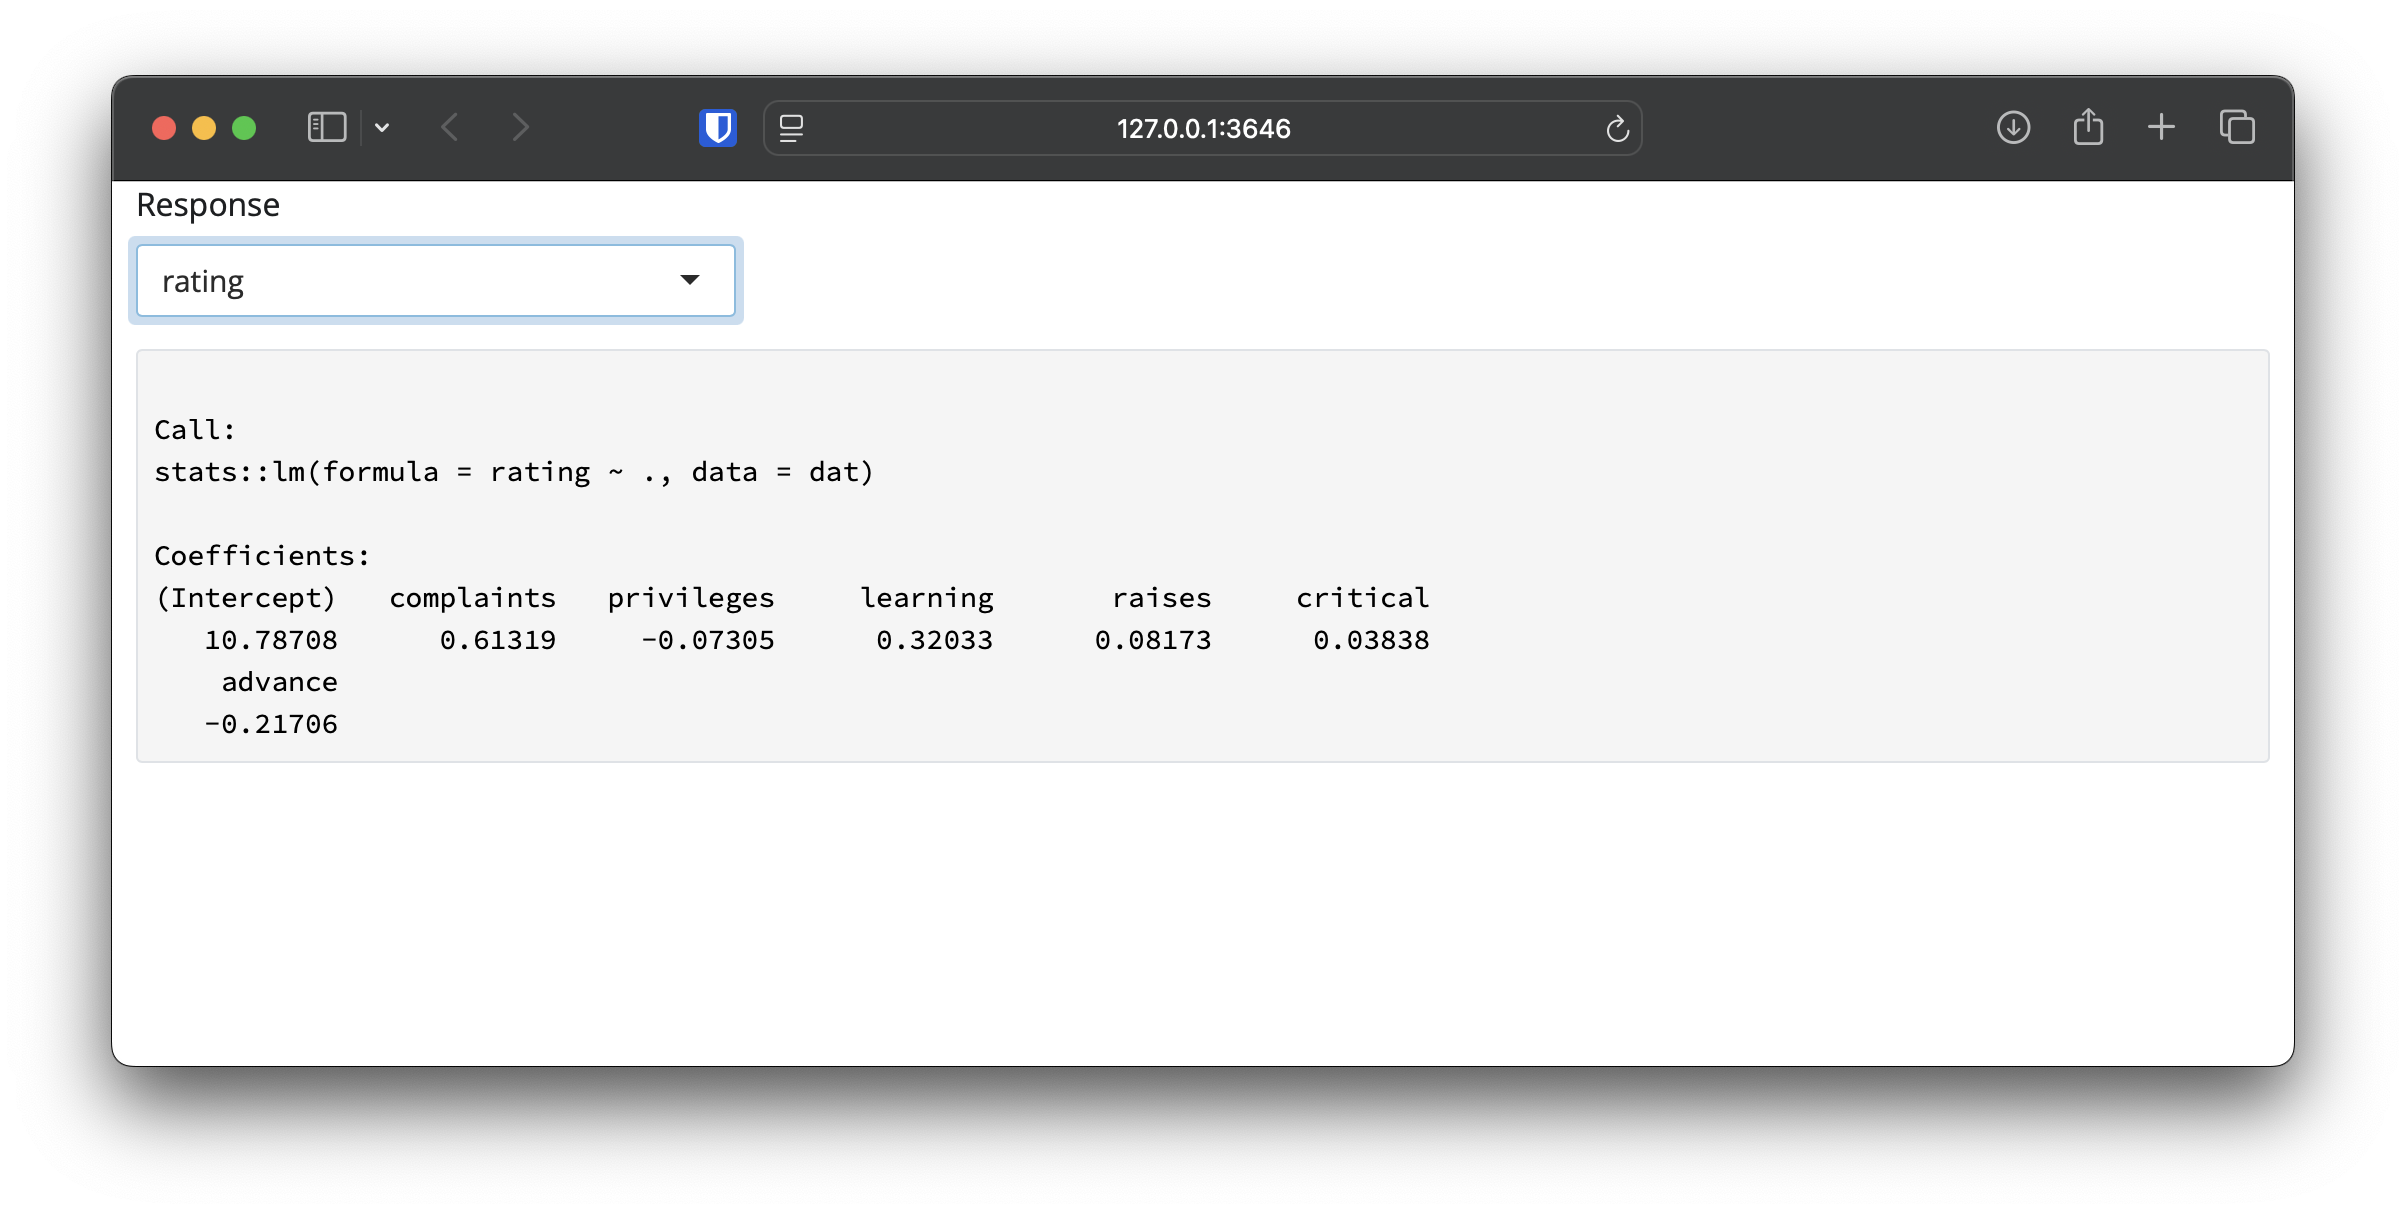
Task: Open the sidebar options chevron dropdown
Action: click(x=382, y=128)
